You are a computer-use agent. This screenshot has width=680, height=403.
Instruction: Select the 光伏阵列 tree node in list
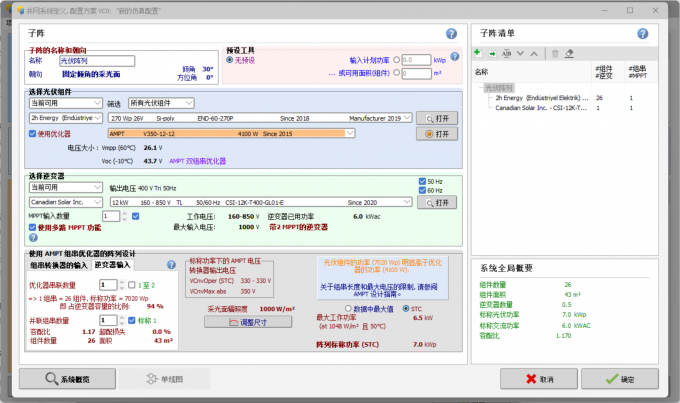coord(499,88)
